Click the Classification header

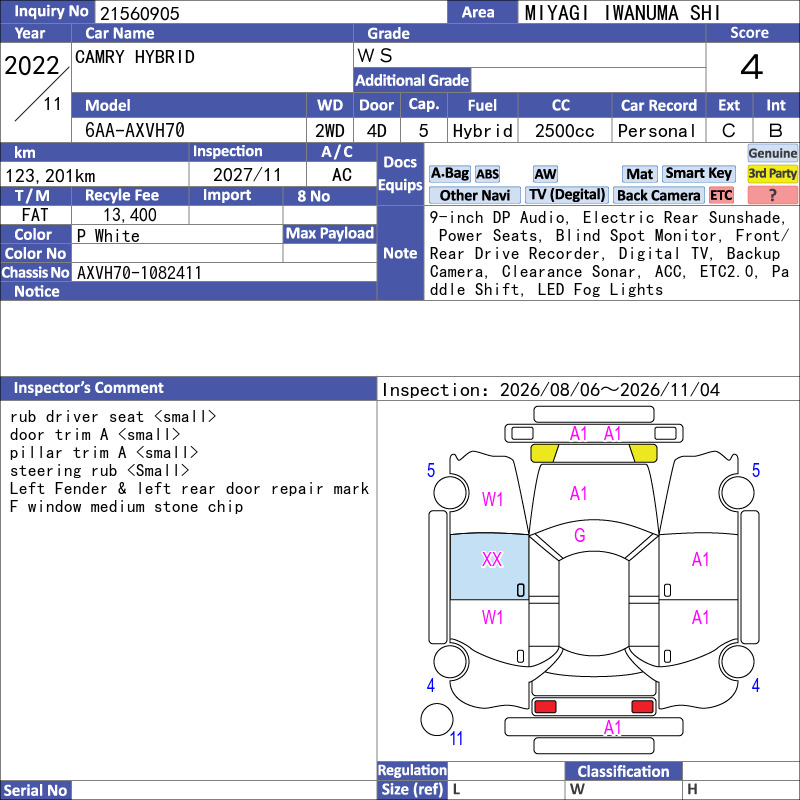click(x=623, y=771)
